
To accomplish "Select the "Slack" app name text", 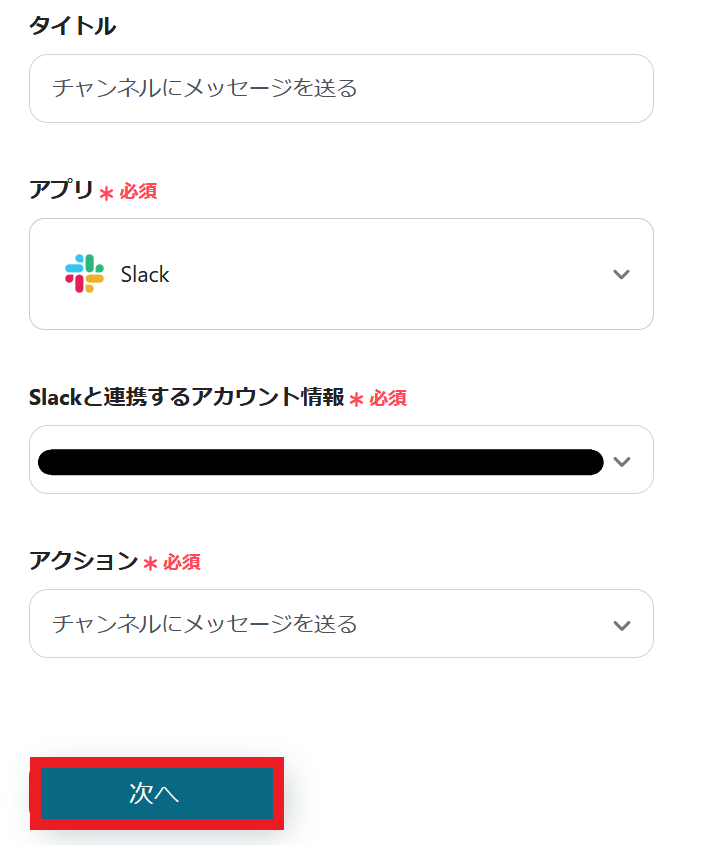I will point(145,274).
